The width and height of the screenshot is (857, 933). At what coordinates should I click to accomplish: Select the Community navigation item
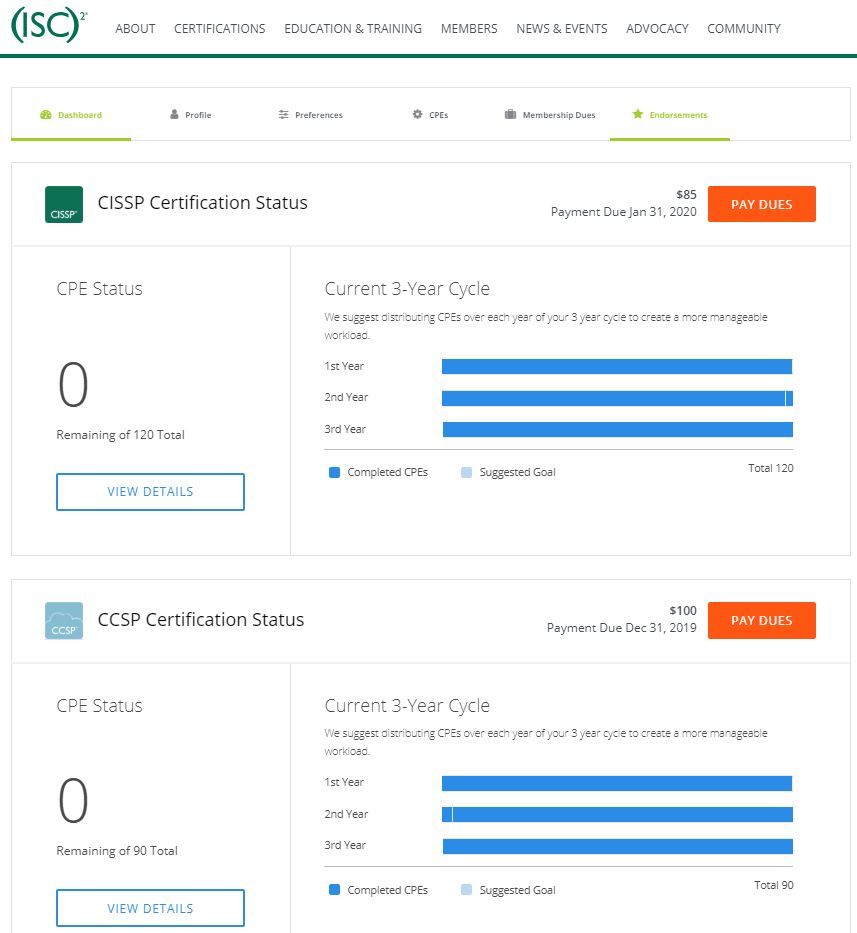pyautogui.click(x=744, y=29)
